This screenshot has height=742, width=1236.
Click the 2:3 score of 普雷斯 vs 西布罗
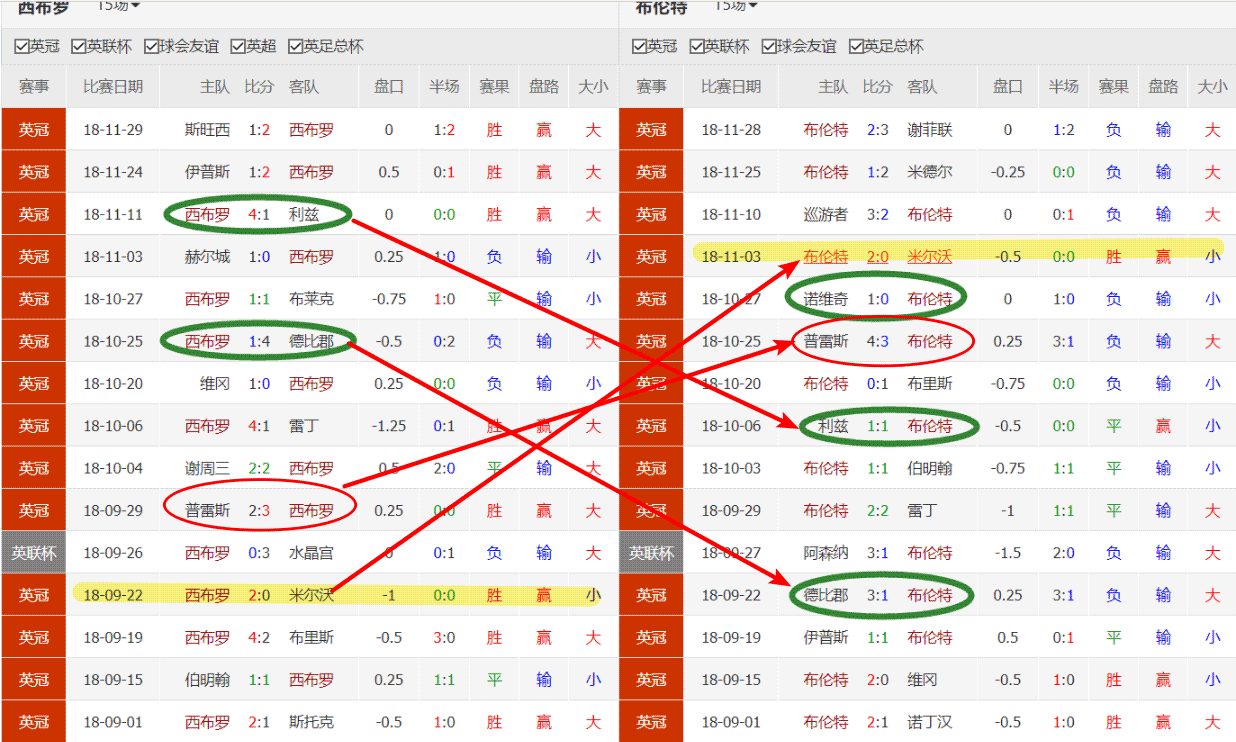tap(259, 511)
